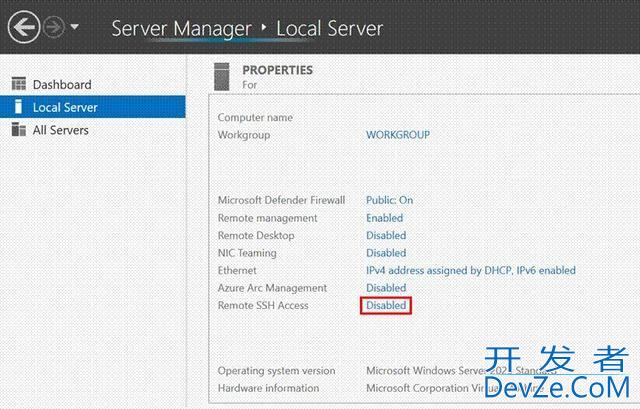
Task: Click the Back navigation arrow button
Action: (24, 27)
